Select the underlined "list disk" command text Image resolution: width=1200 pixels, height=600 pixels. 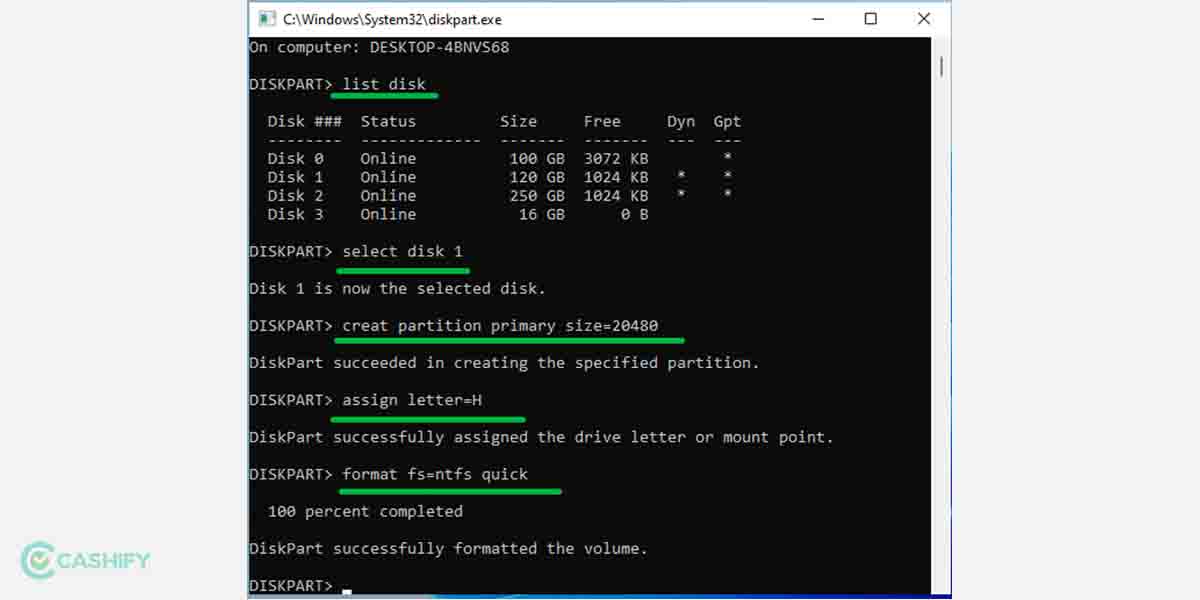[384, 84]
